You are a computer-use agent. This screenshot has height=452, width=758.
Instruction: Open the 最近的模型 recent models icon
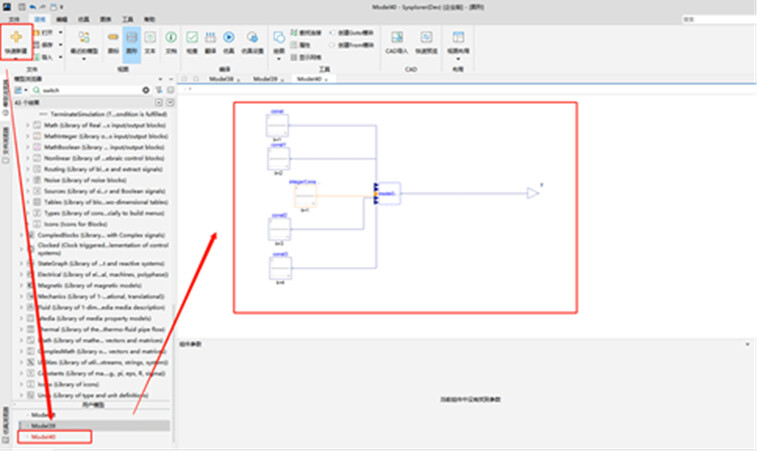tap(84, 37)
